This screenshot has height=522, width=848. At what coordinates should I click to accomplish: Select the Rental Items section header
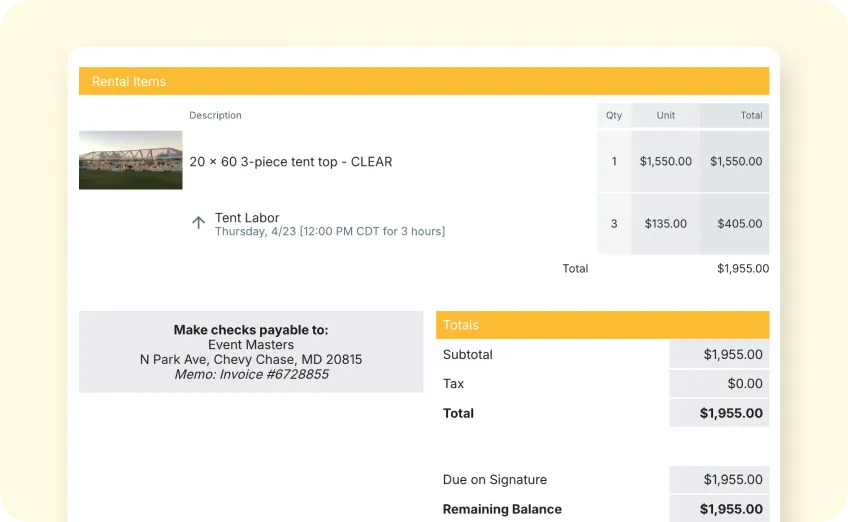click(x=129, y=81)
